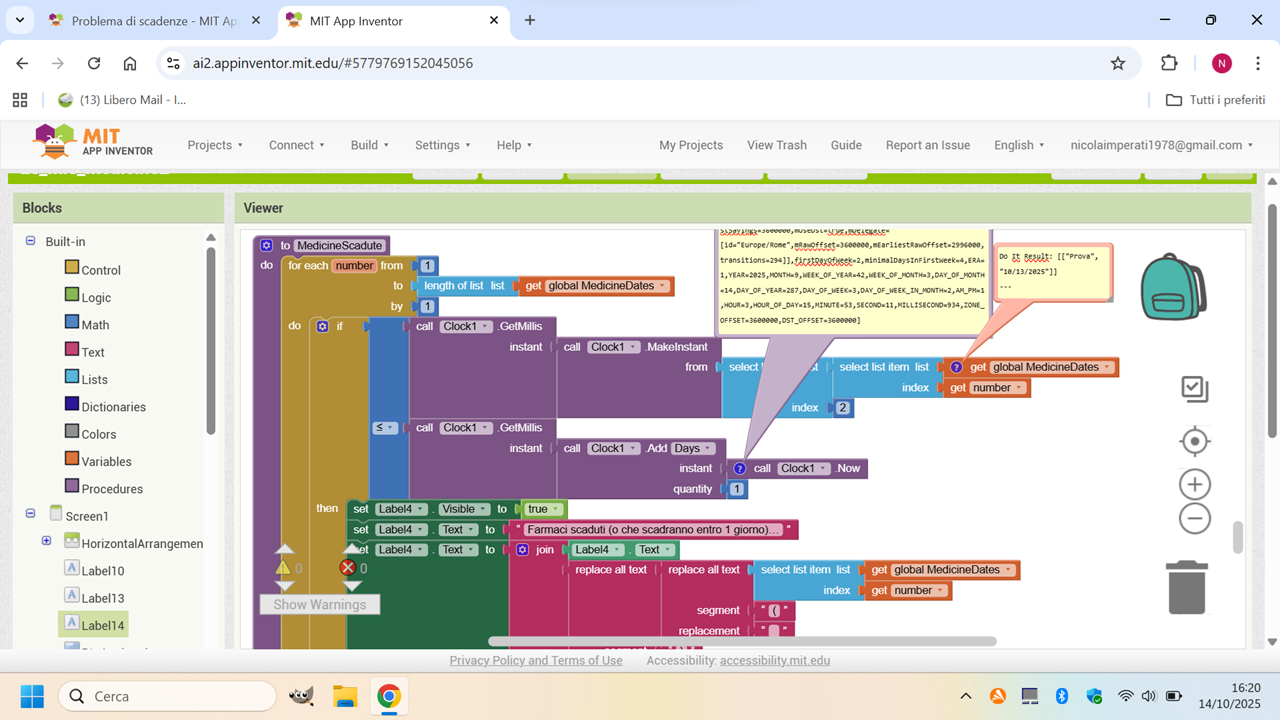Open Chrome from the Windows taskbar
The width and height of the screenshot is (1280, 720).
pyautogui.click(x=389, y=696)
